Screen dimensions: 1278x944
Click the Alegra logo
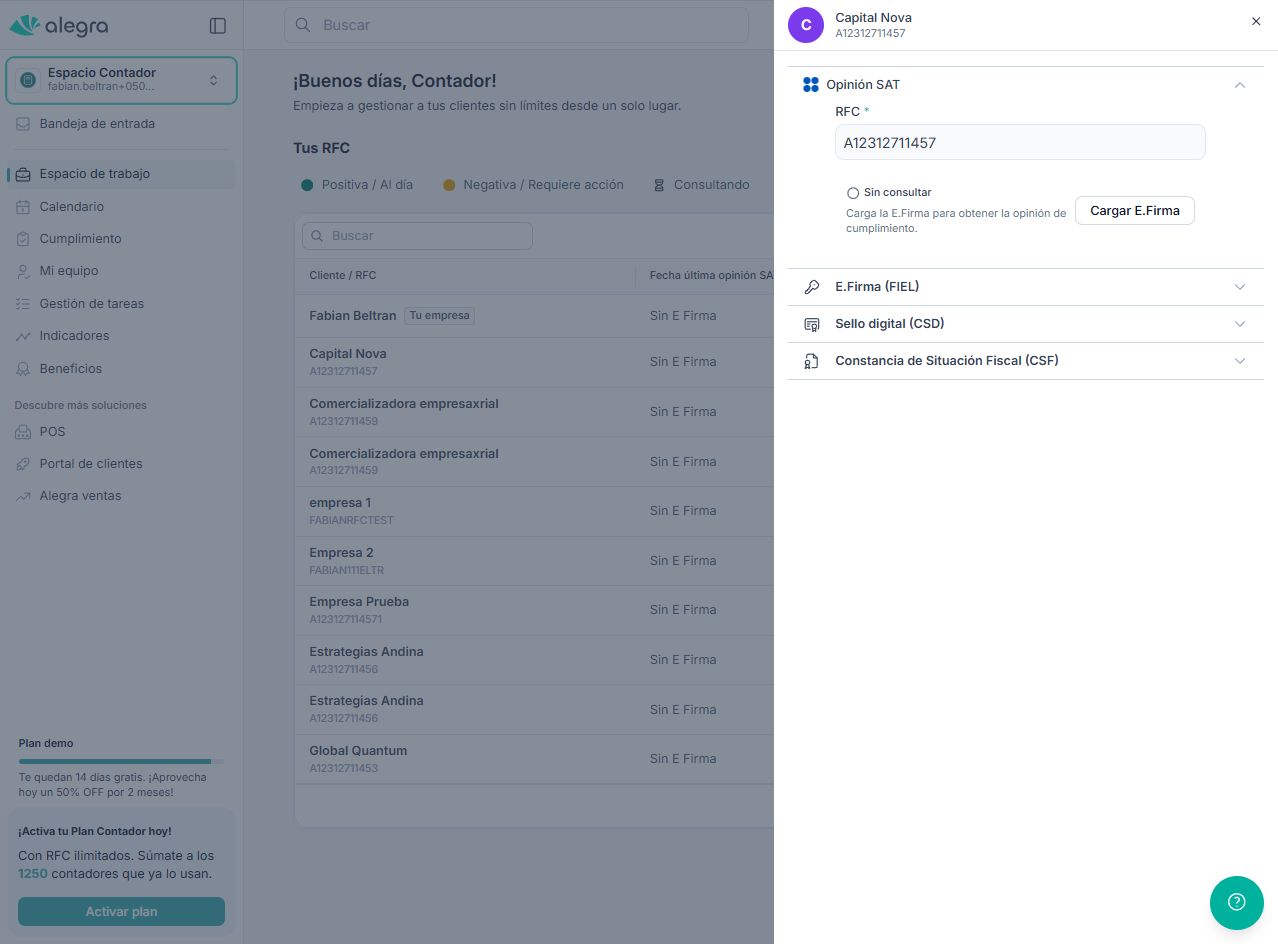tap(59, 26)
